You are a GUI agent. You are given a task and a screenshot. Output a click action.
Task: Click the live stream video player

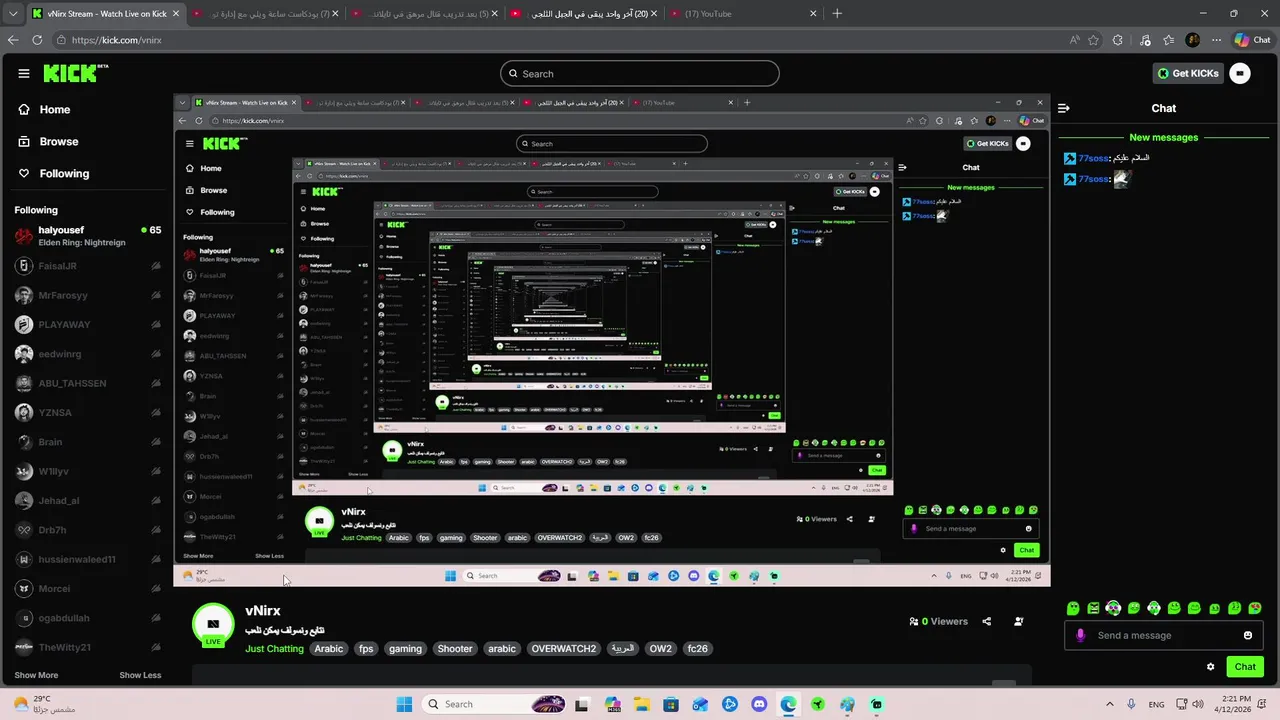[x=612, y=340]
